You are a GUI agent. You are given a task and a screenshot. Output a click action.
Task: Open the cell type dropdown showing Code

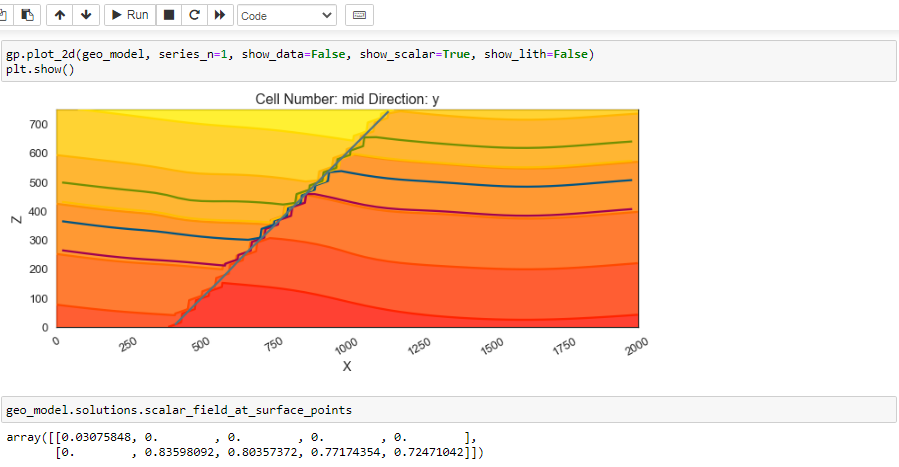tap(287, 15)
